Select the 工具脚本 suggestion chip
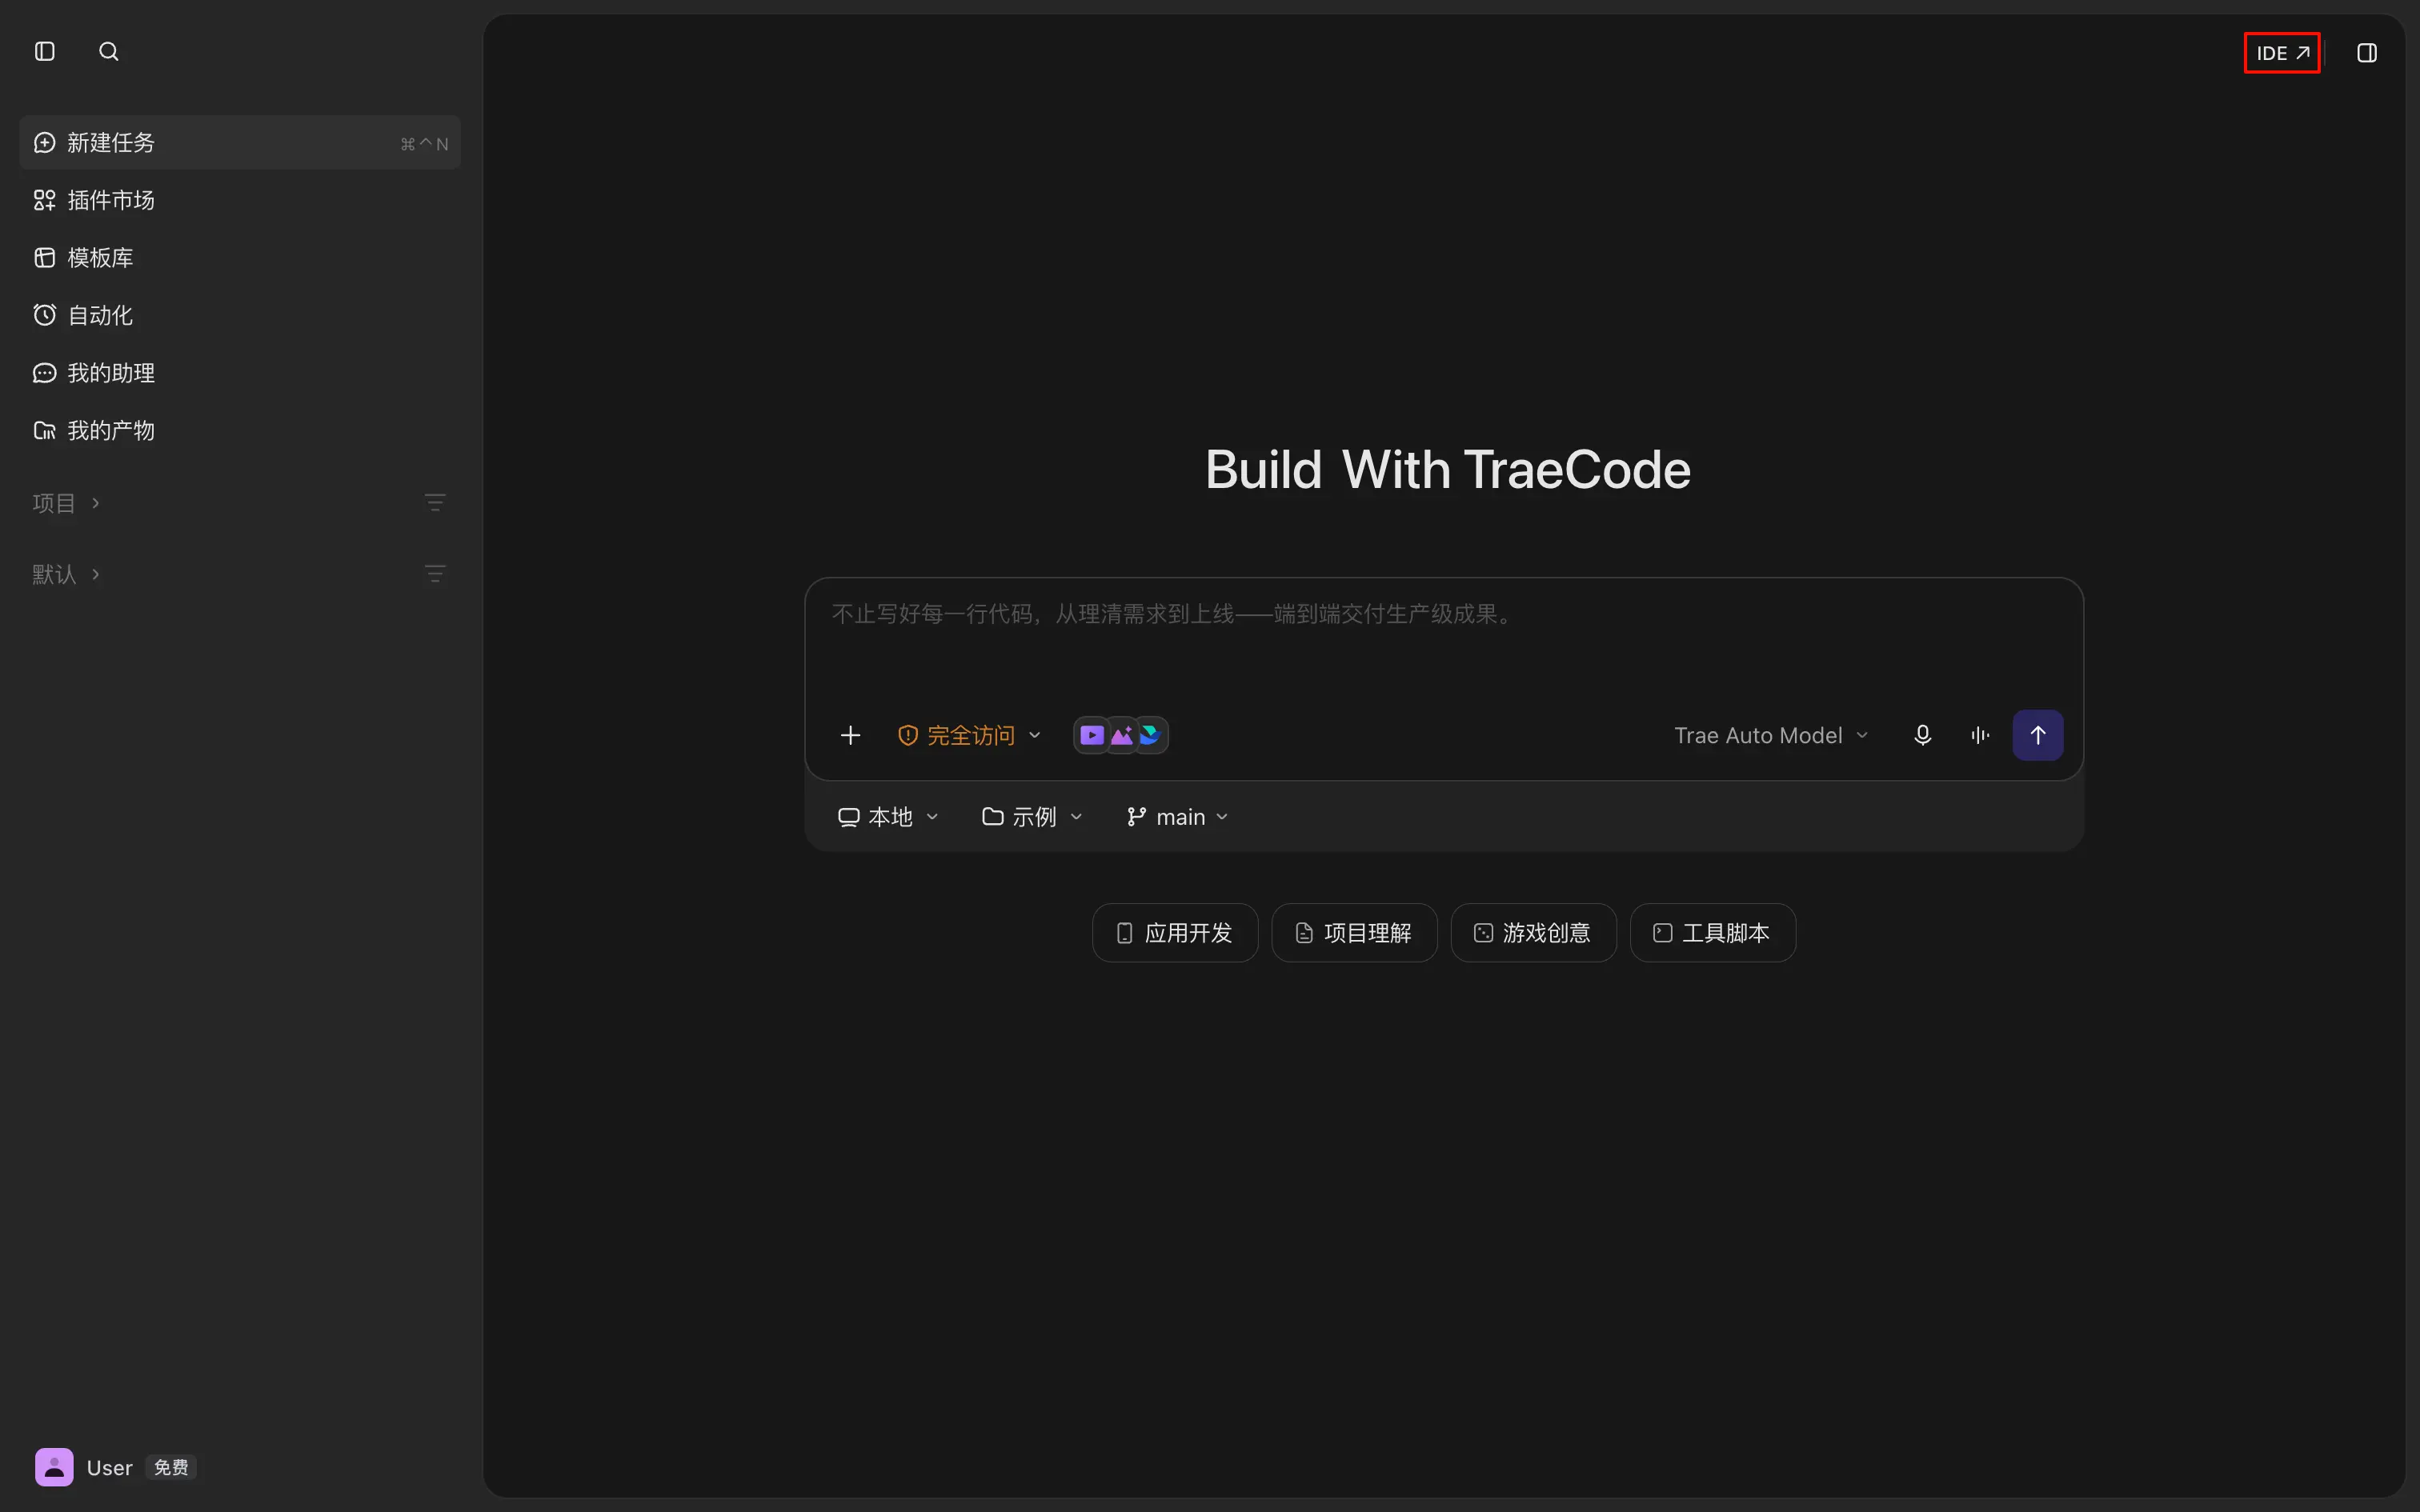2420x1512 pixels. point(1712,933)
